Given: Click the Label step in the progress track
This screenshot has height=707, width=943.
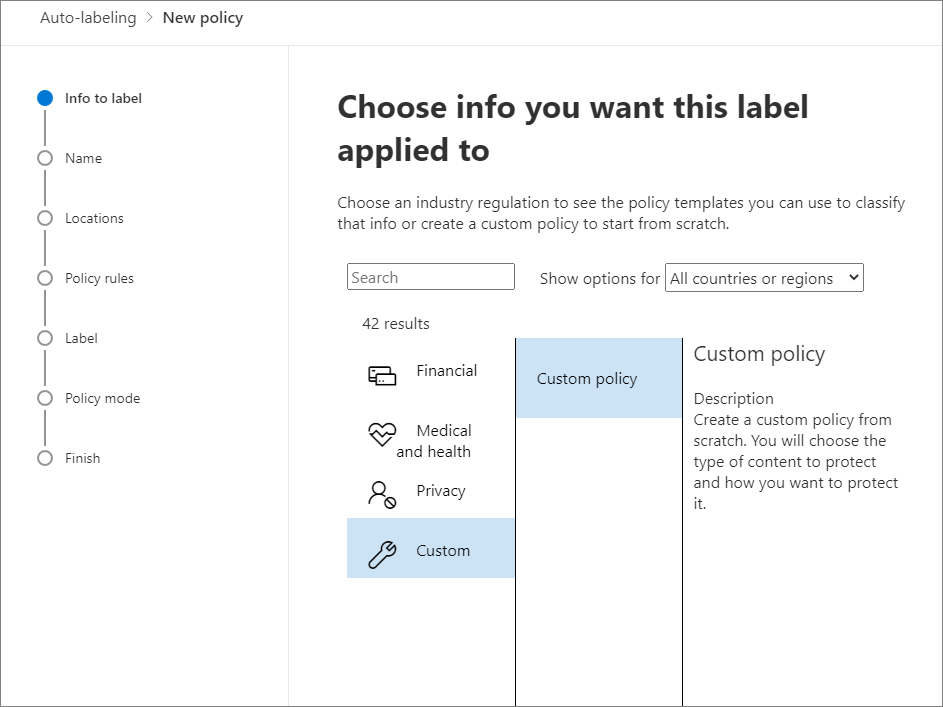Looking at the screenshot, I should tap(44, 337).
